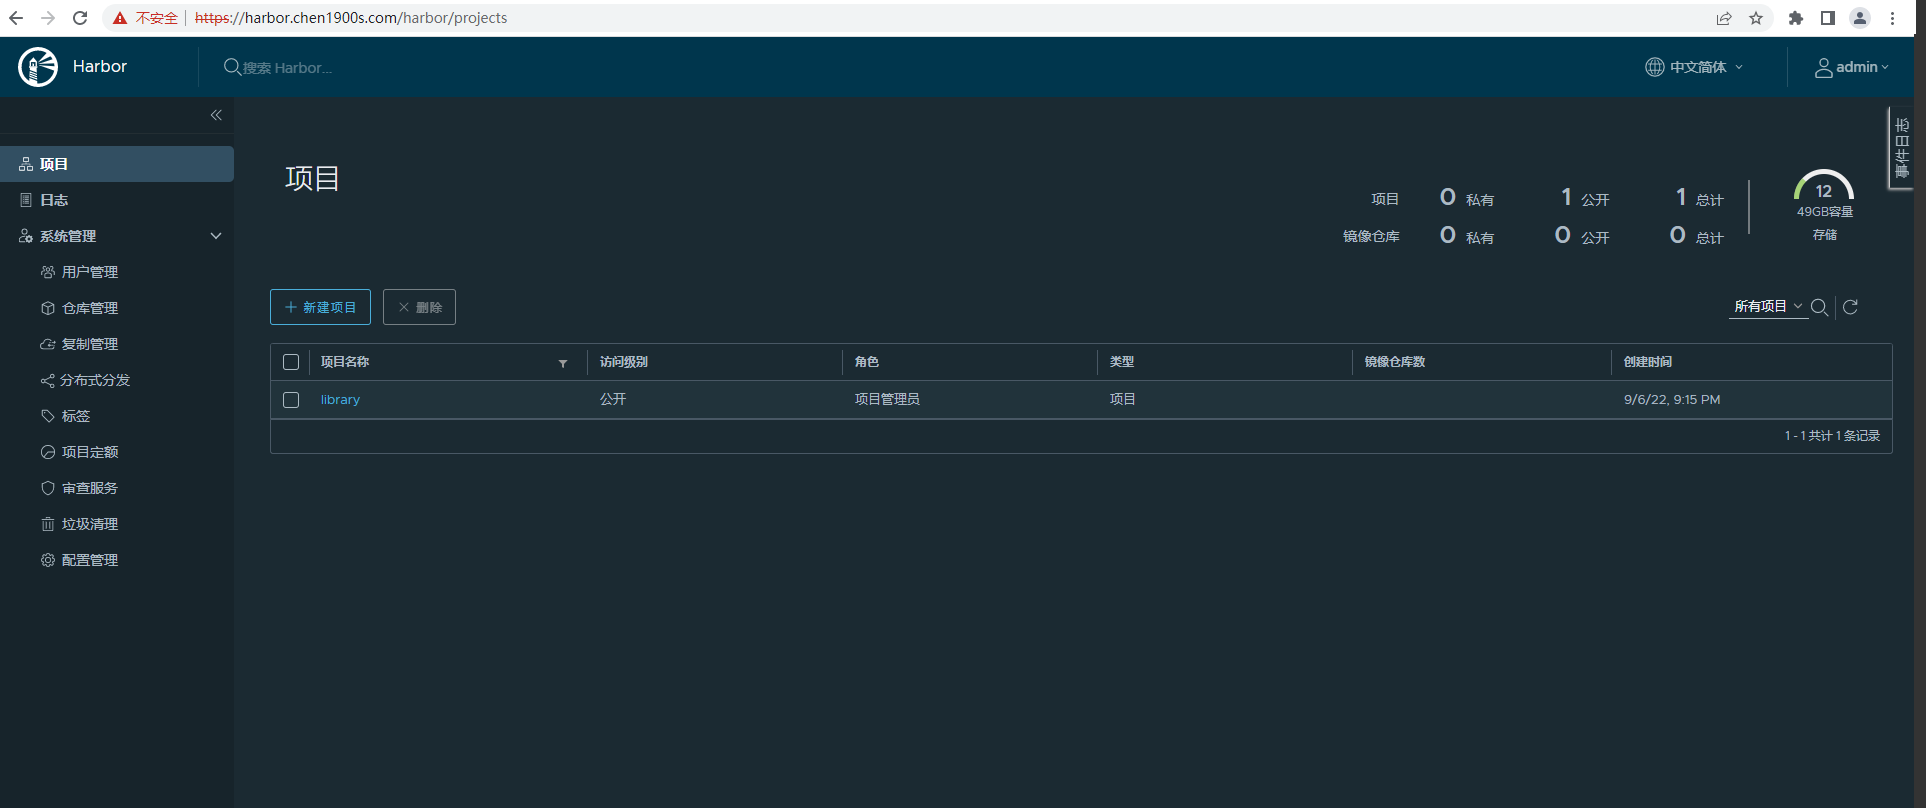Expand the 所有项目 filter dropdown

(x=1767, y=307)
